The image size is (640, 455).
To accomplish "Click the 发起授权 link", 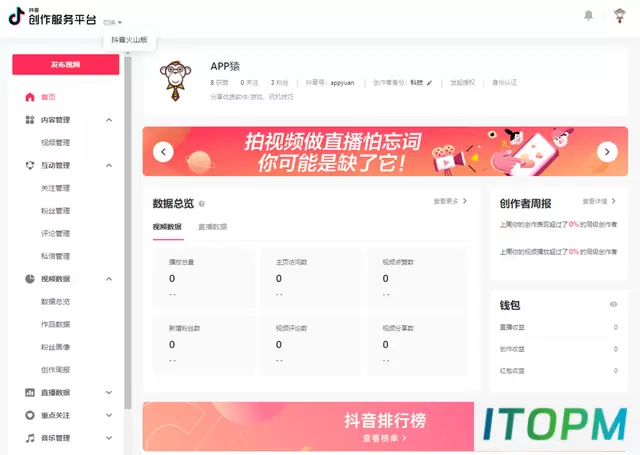I will click(462, 83).
